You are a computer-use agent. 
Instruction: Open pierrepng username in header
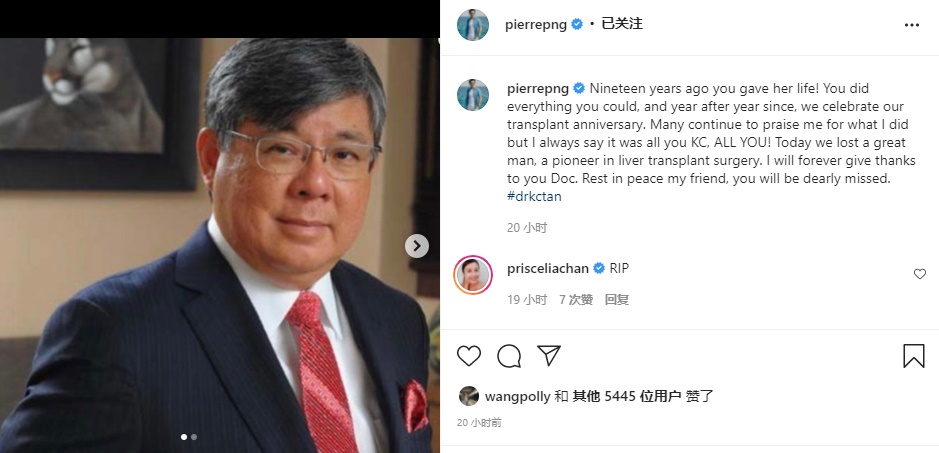(x=536, y=25)
